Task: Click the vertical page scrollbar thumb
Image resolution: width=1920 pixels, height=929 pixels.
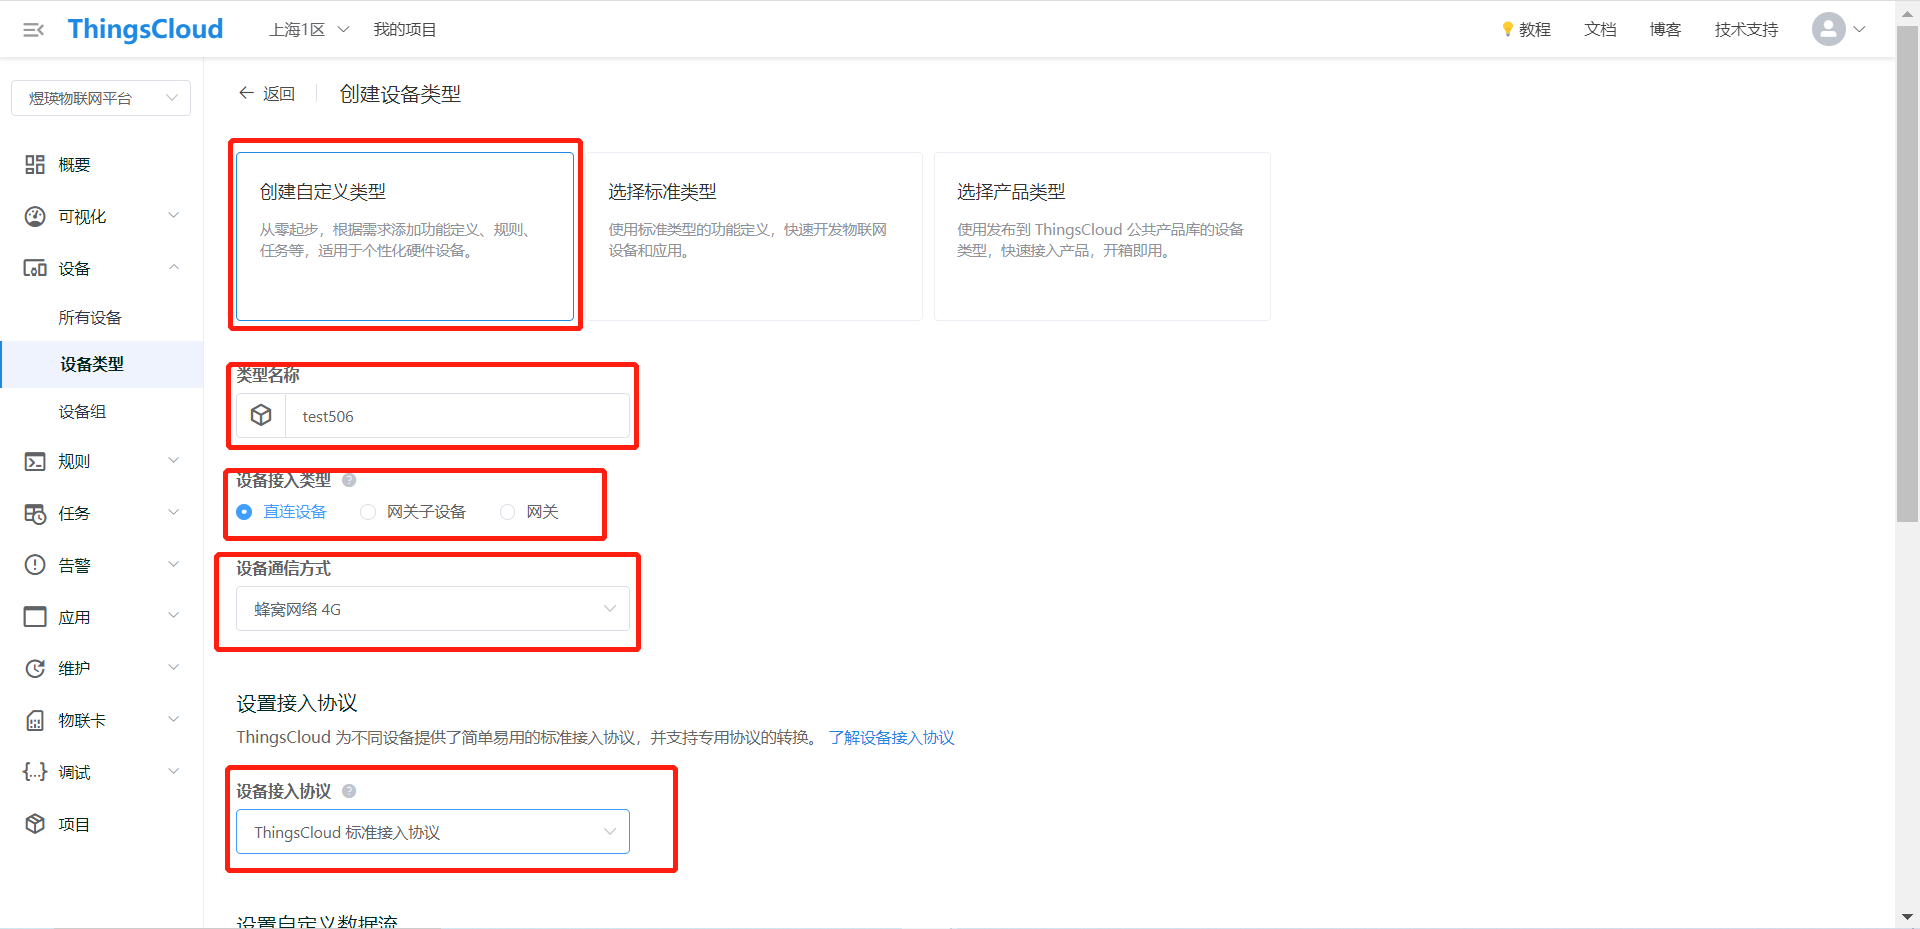Action: (x=1907, y=273)
